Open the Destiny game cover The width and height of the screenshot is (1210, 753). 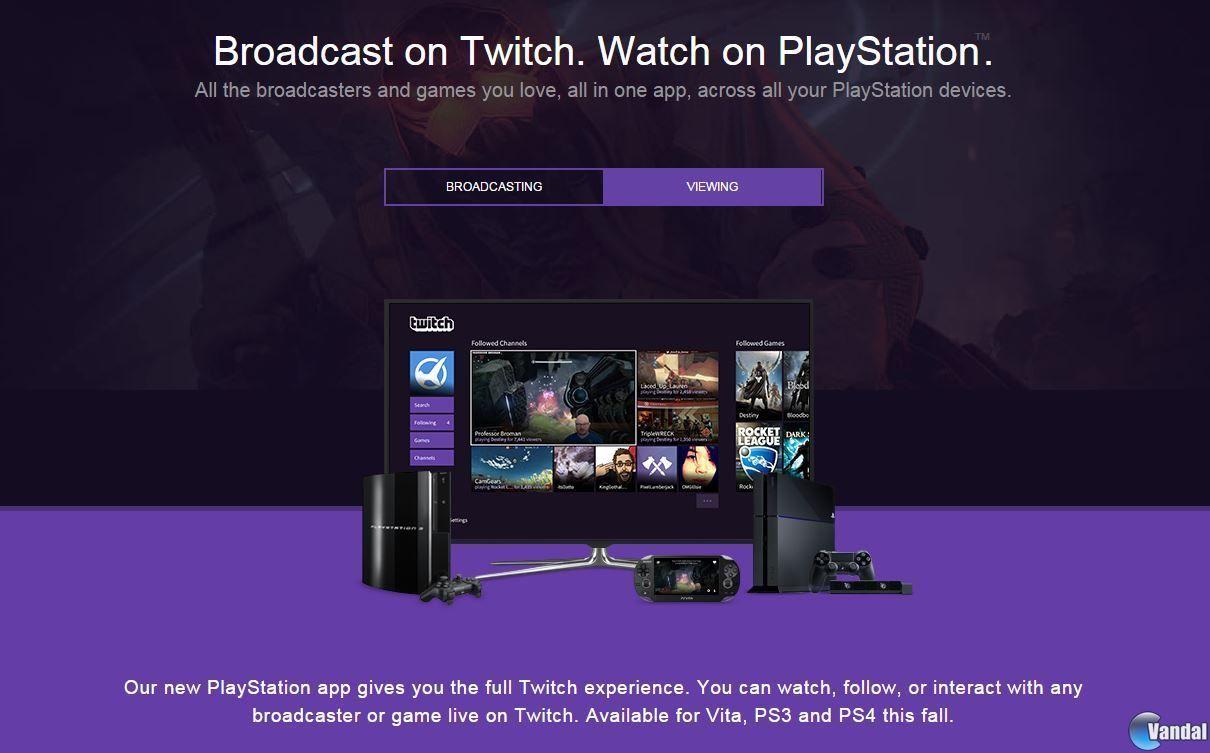758,385
